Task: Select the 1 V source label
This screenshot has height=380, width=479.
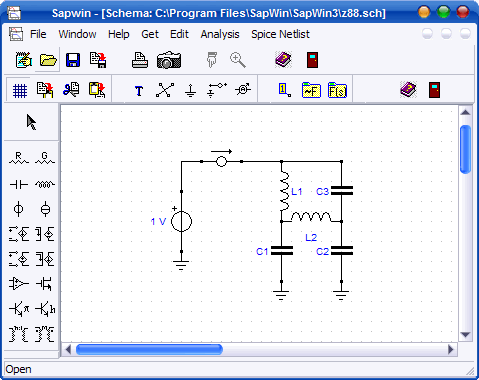Action: click(x=158, y=222)
